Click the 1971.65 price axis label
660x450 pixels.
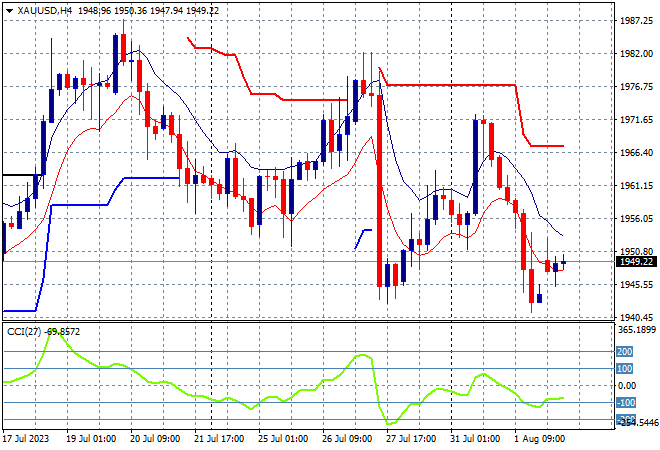(x=636, y=120)
